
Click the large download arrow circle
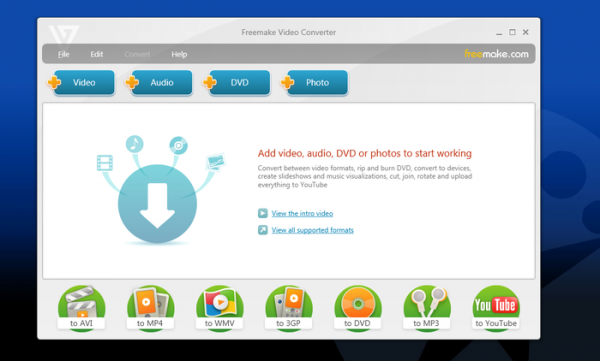pyautogui.click(x=157, y=204)
